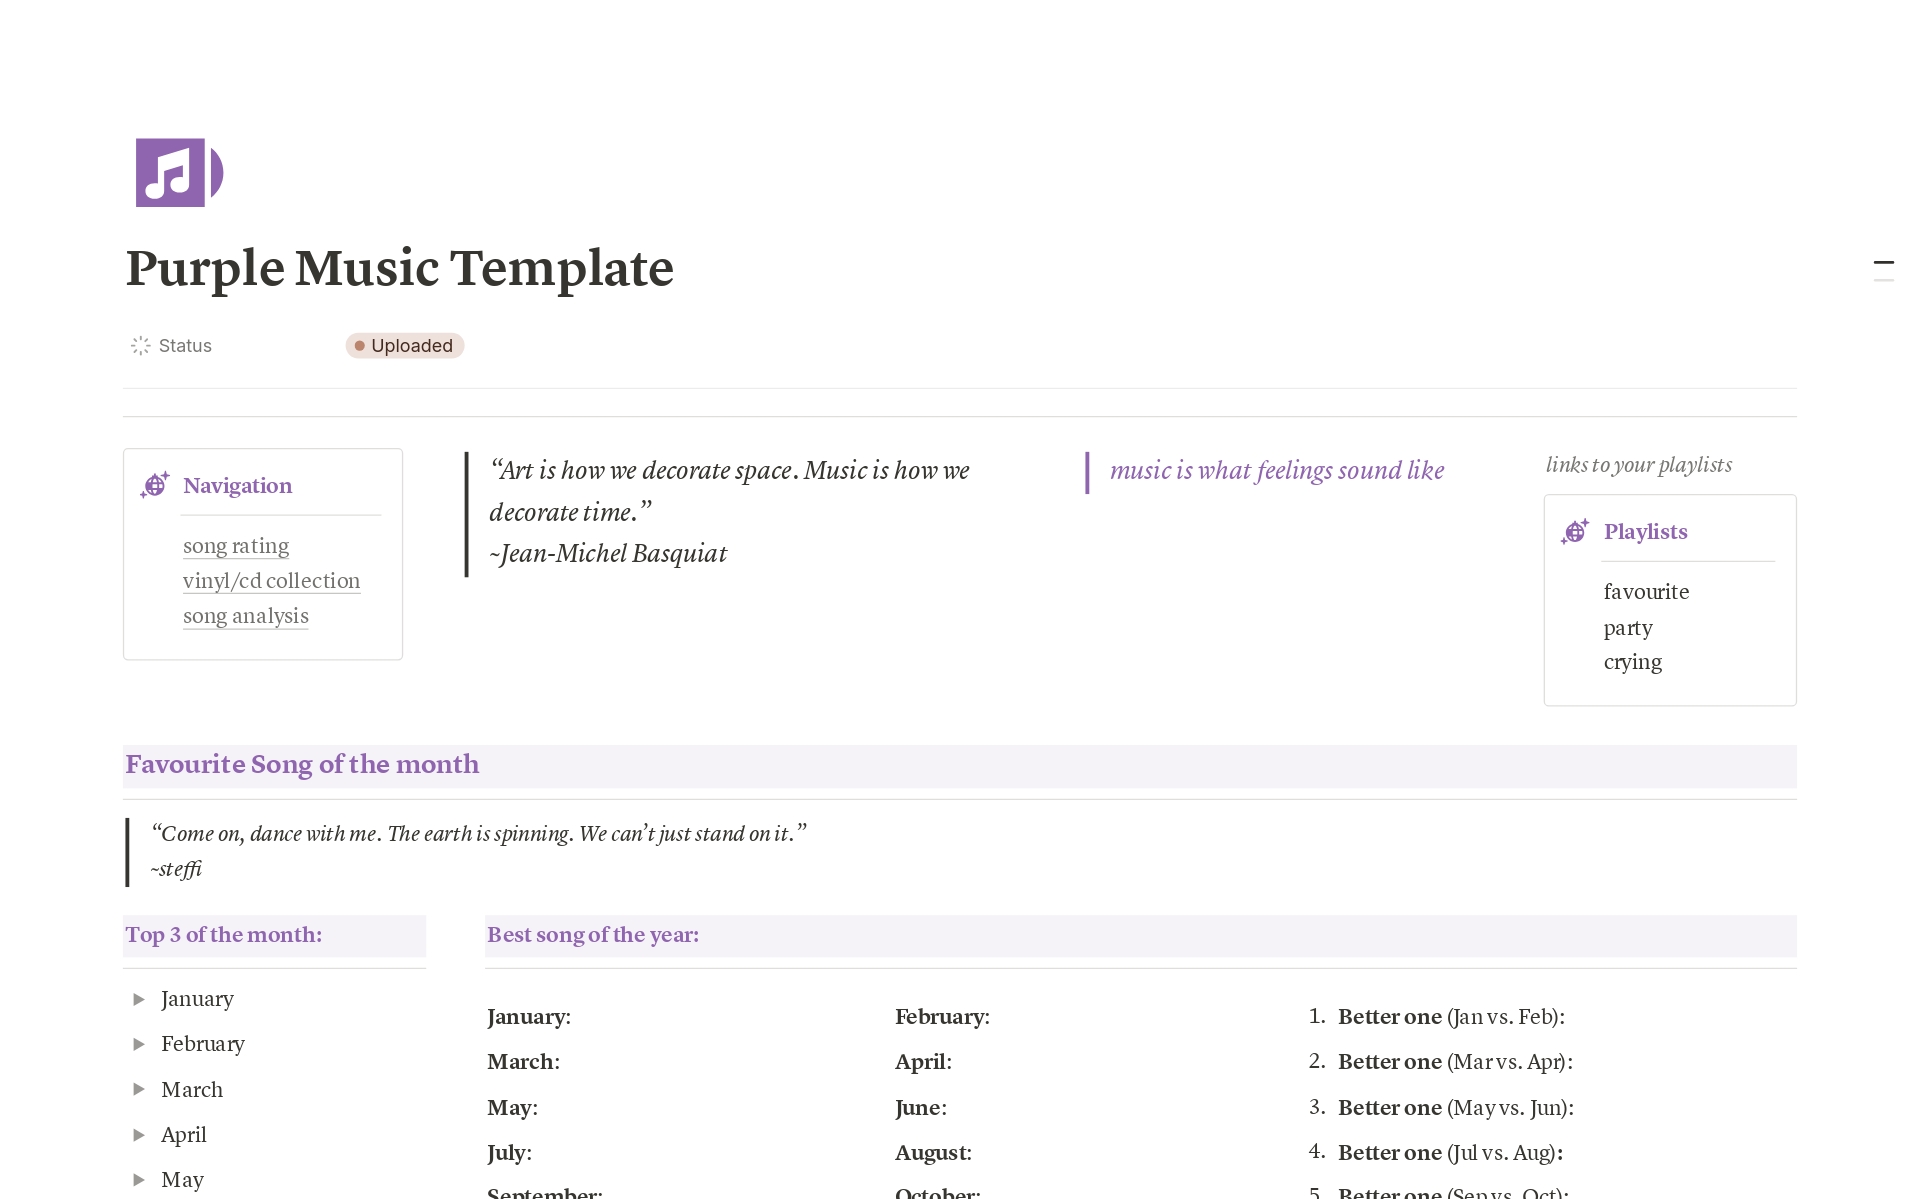Click the spinner icon next to Status label

click(140, 345)
